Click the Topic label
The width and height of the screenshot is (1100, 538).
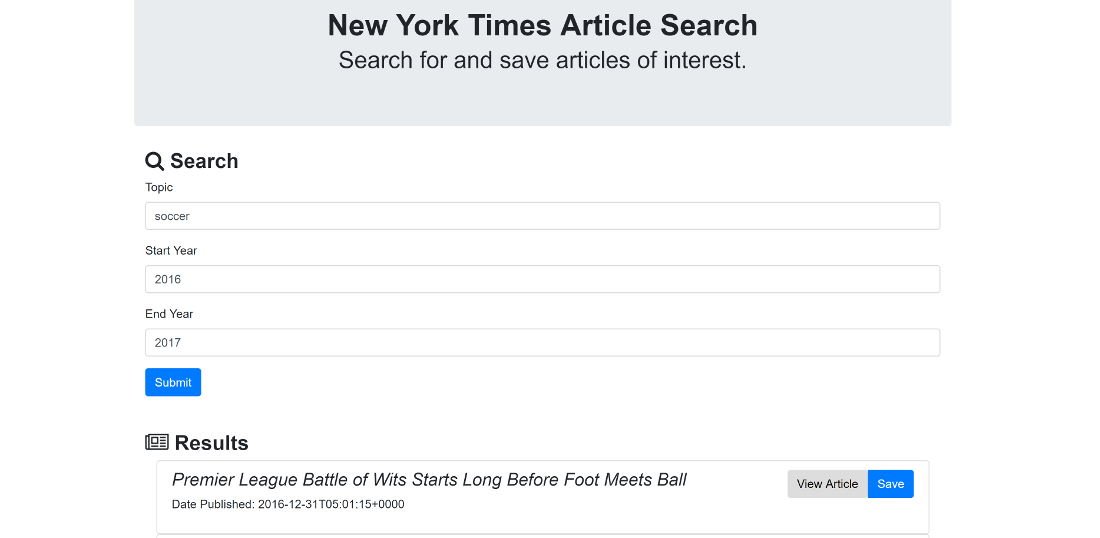pos(159,187)
